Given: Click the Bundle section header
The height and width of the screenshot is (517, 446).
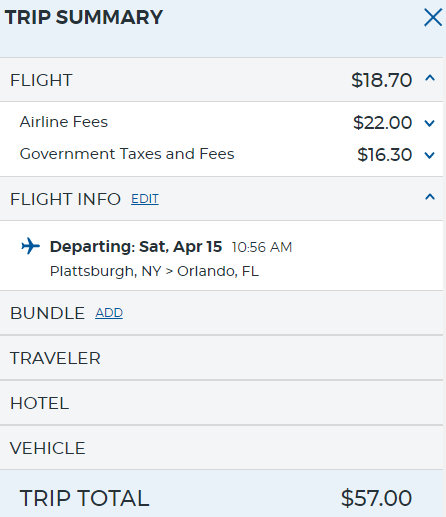Looking at the screenshot, I should (47, 313).
